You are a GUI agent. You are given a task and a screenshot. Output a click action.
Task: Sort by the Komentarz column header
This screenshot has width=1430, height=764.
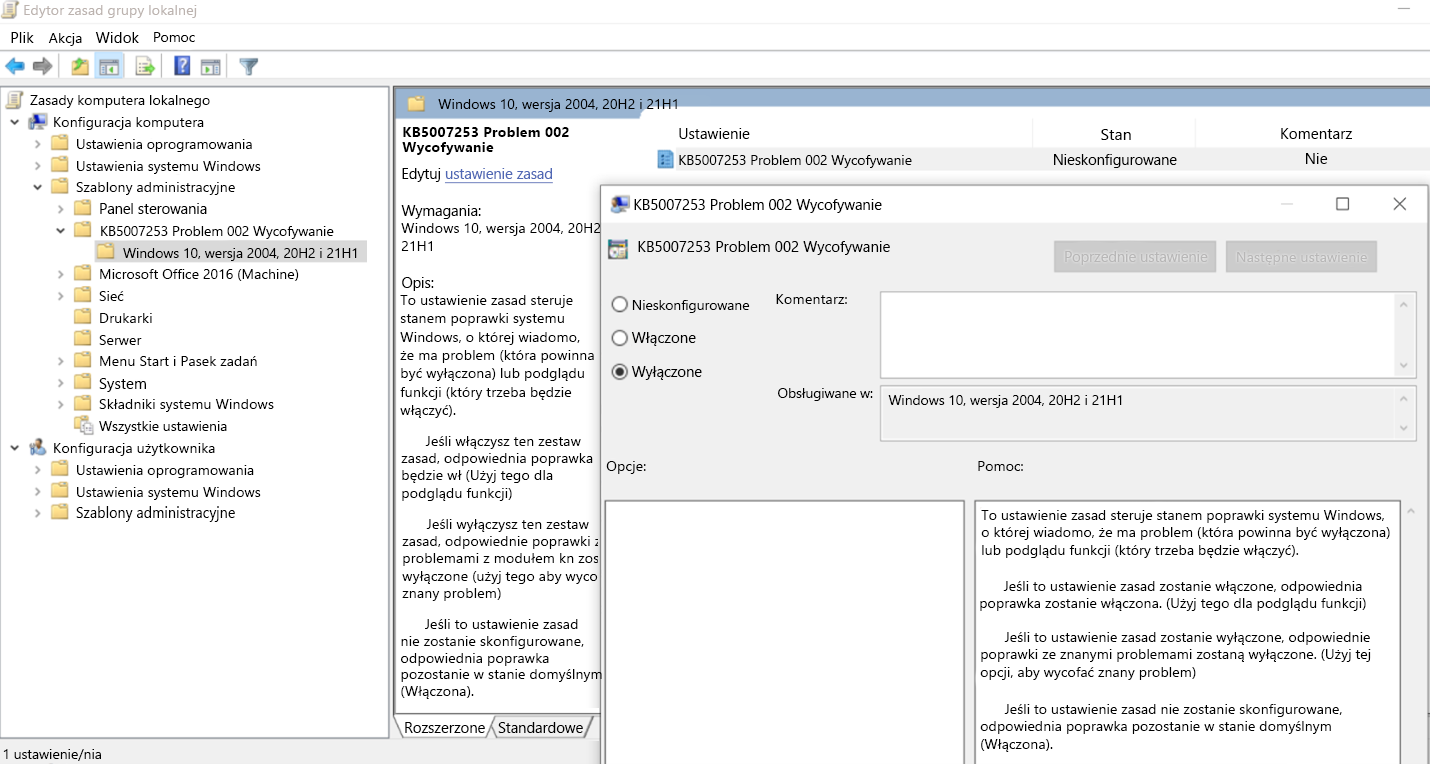click(1316, 134)
